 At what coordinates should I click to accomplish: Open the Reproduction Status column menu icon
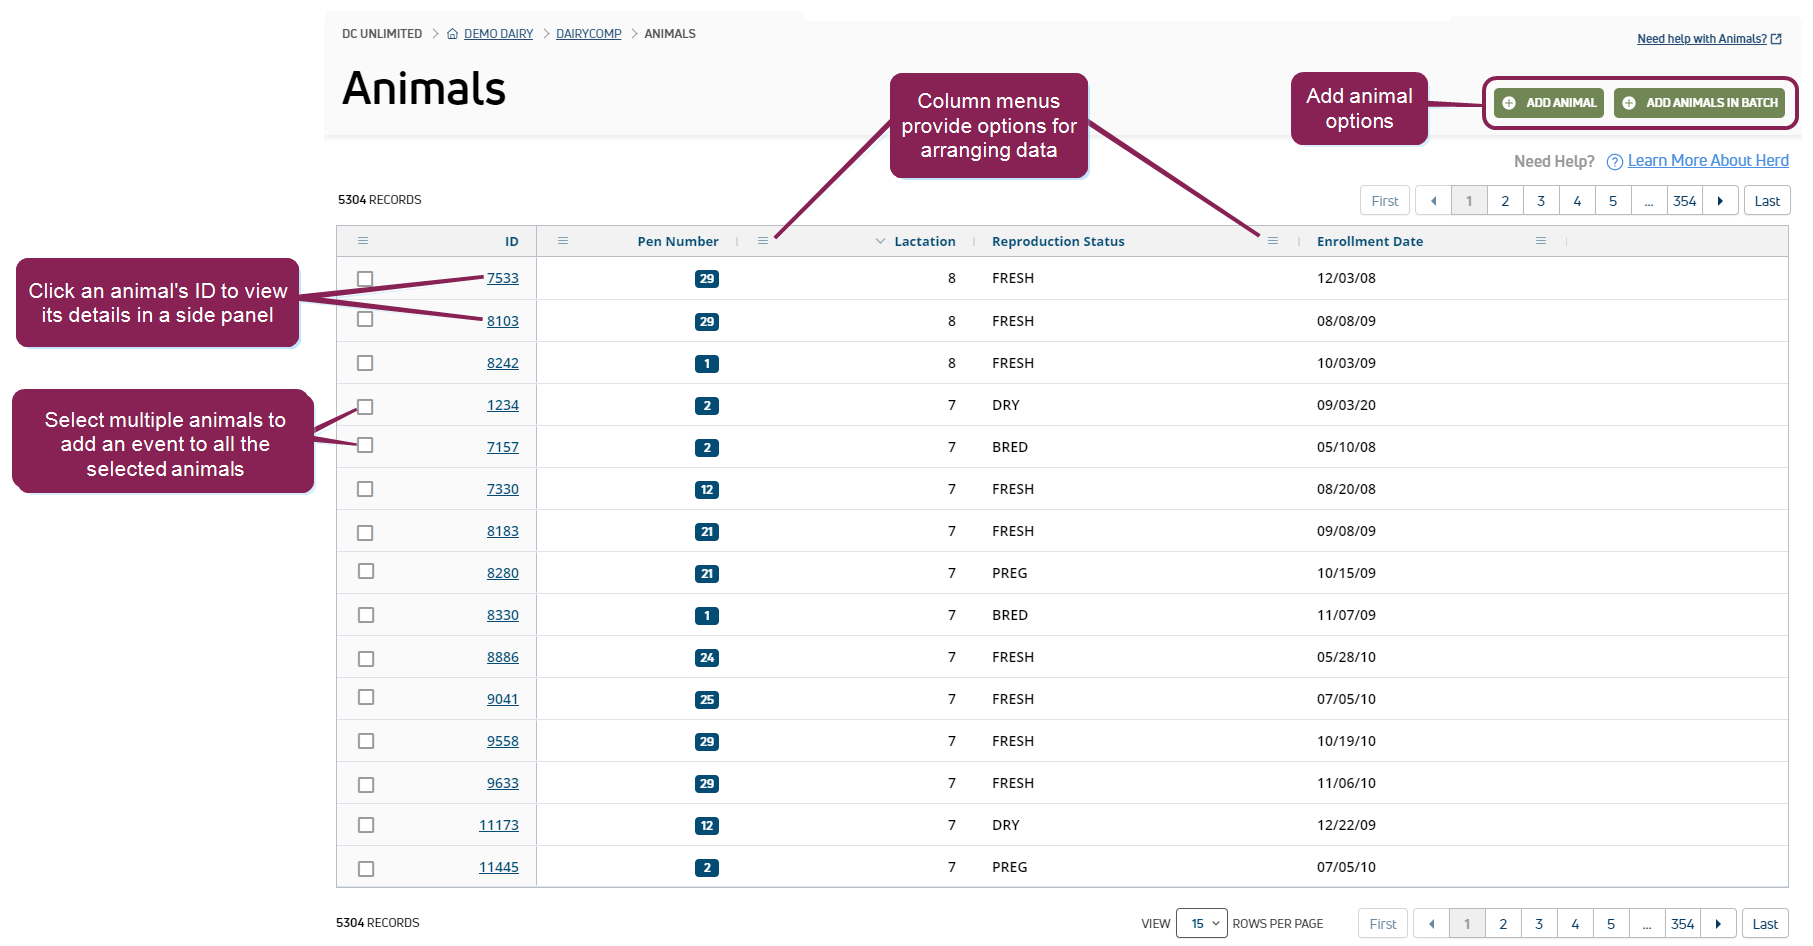[1273, 241]
